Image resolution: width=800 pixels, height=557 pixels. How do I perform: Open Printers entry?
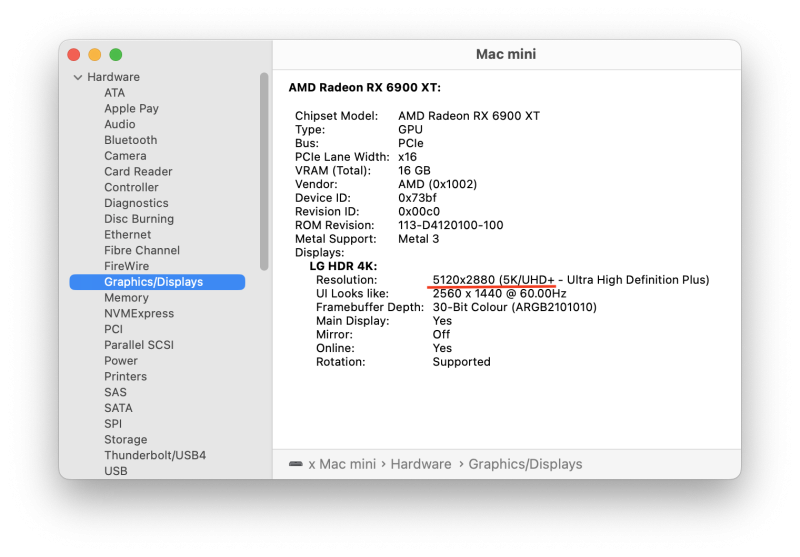point(126,377)
